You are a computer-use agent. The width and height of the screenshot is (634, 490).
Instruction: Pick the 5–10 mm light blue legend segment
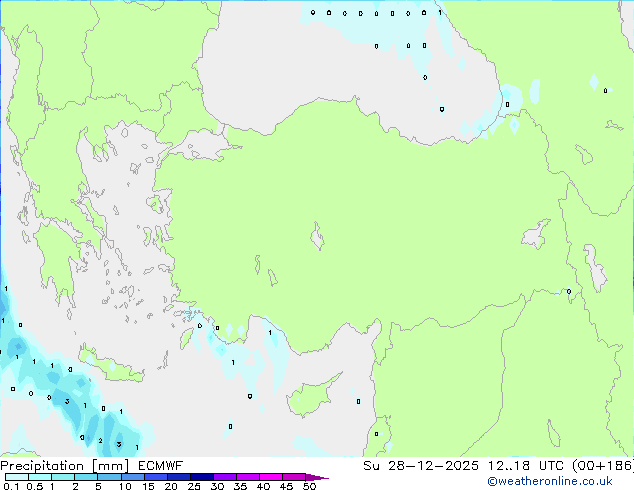coord(109,477)
